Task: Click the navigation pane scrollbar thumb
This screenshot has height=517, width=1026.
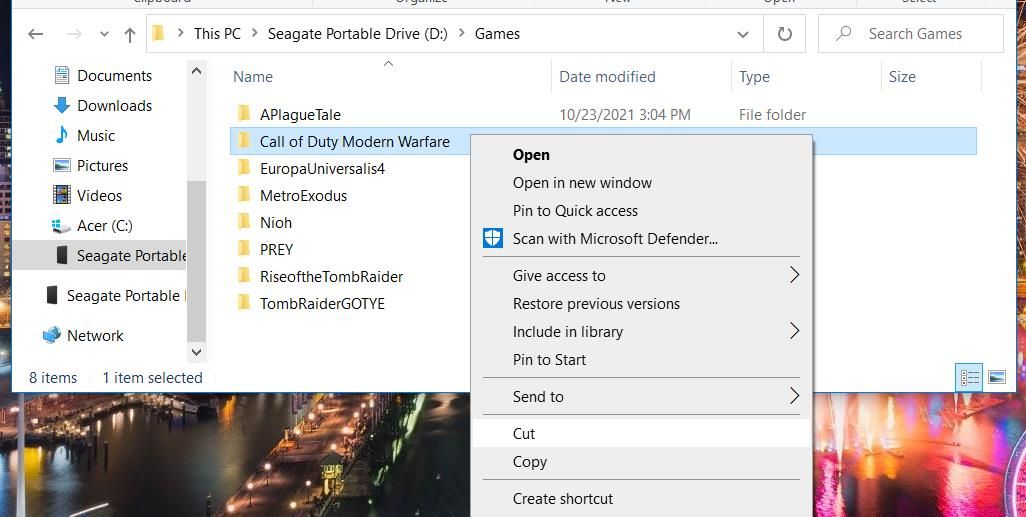Action: point(196,261)
